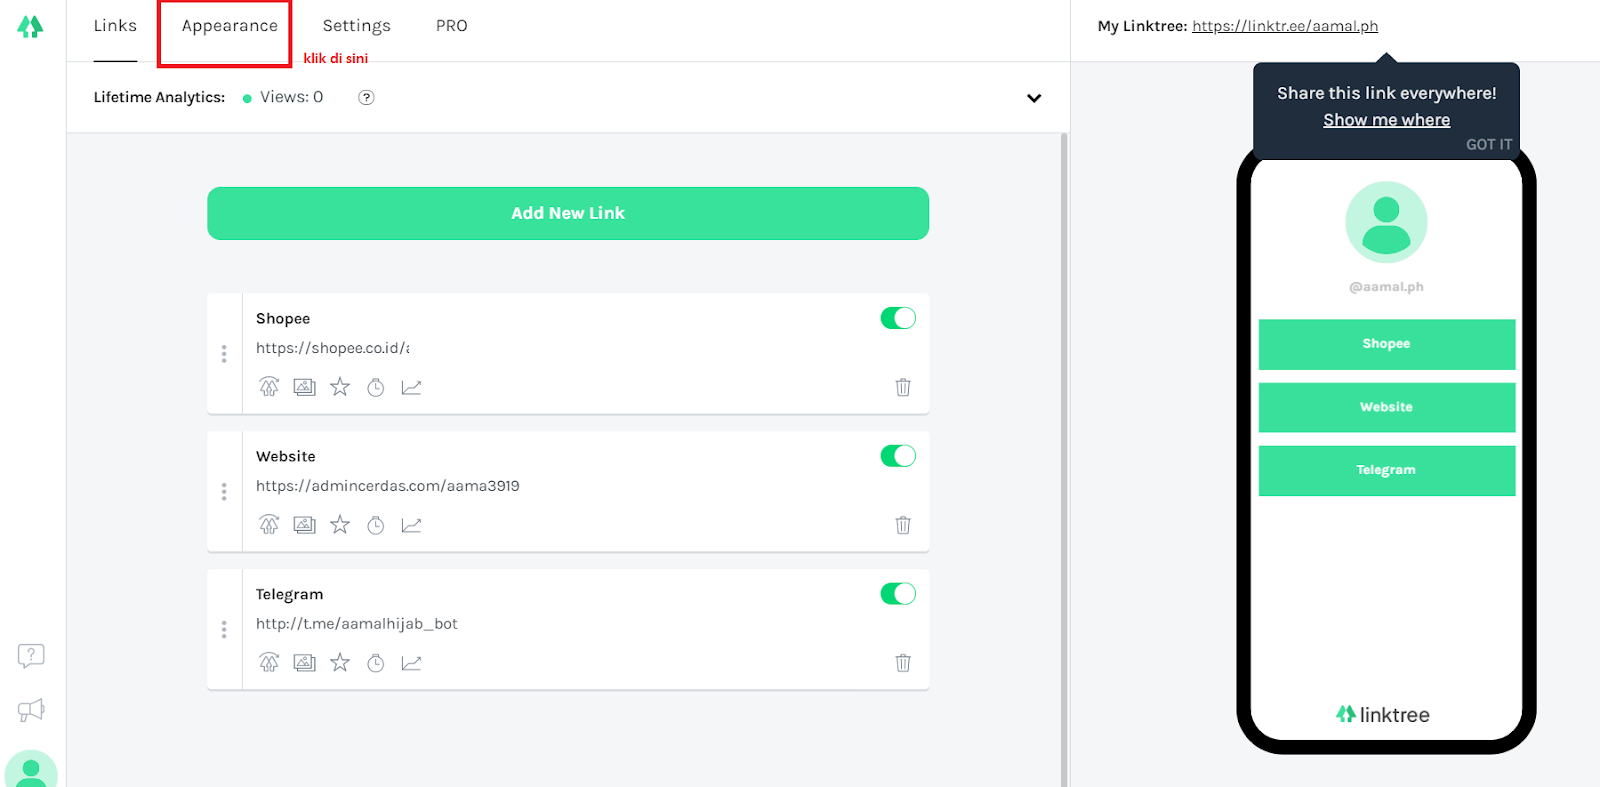Dismiss the tooltip with GOT IT

coord(1489,144)
